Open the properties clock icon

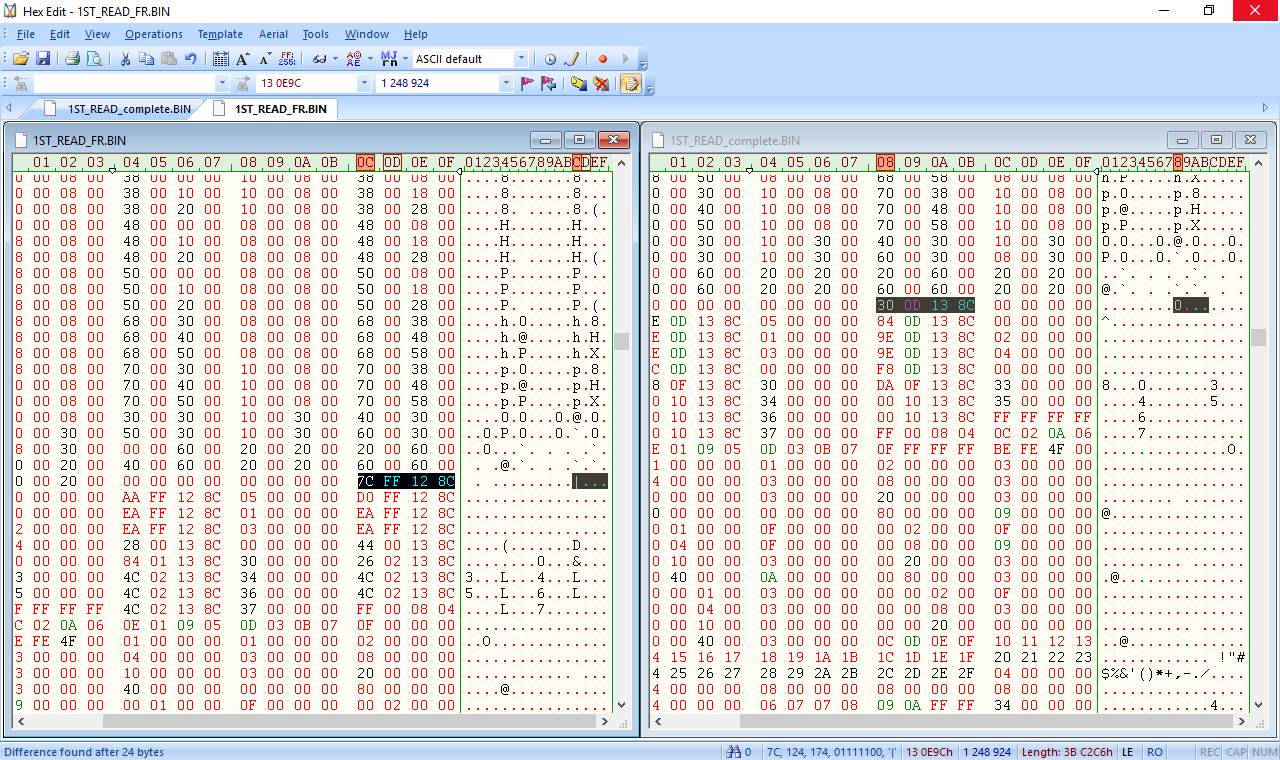coord(550,59)
